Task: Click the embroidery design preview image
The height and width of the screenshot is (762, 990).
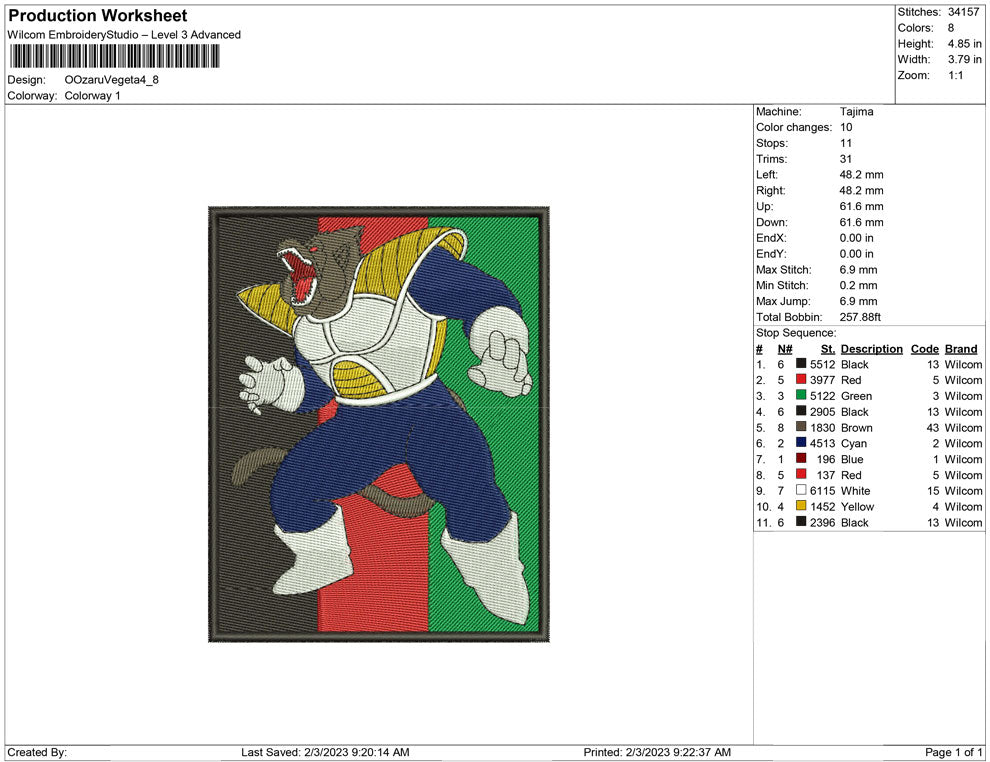Action: (379, 424)
